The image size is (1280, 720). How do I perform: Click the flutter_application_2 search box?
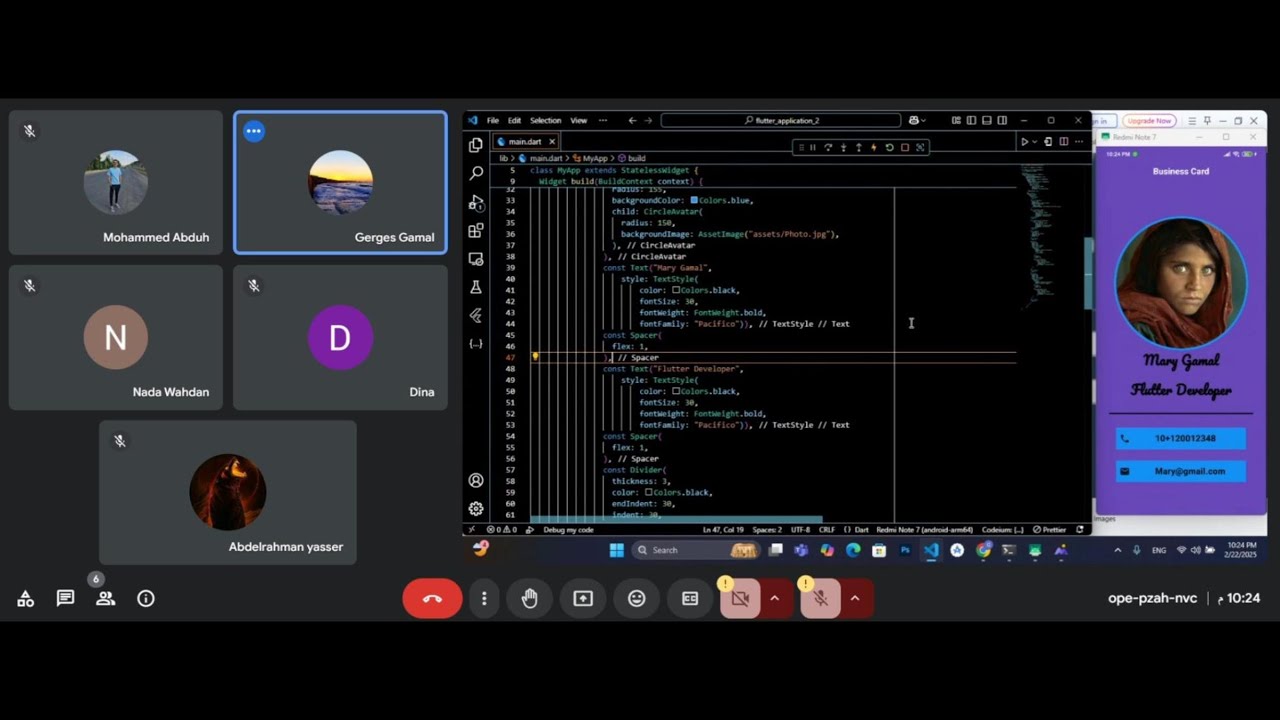781,120
